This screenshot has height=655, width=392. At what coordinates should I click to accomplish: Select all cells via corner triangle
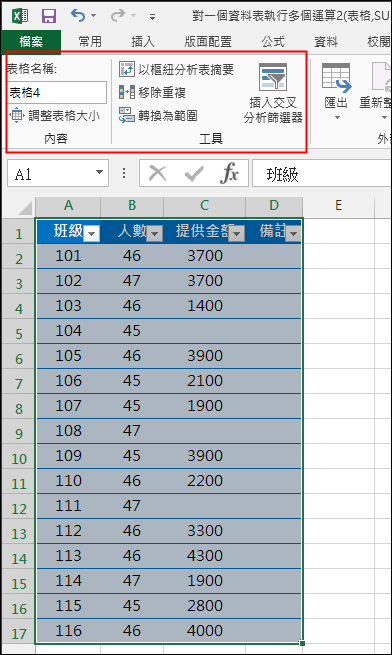(x=25, y=208)
